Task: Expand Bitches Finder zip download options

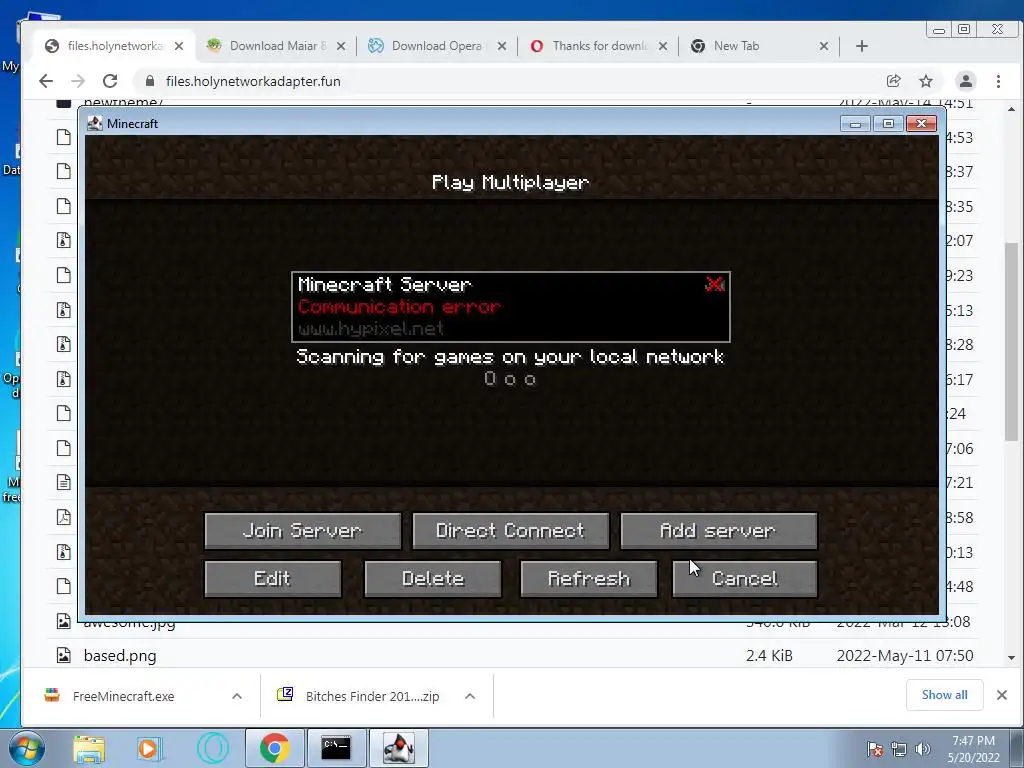Action: tap(470, 696)
